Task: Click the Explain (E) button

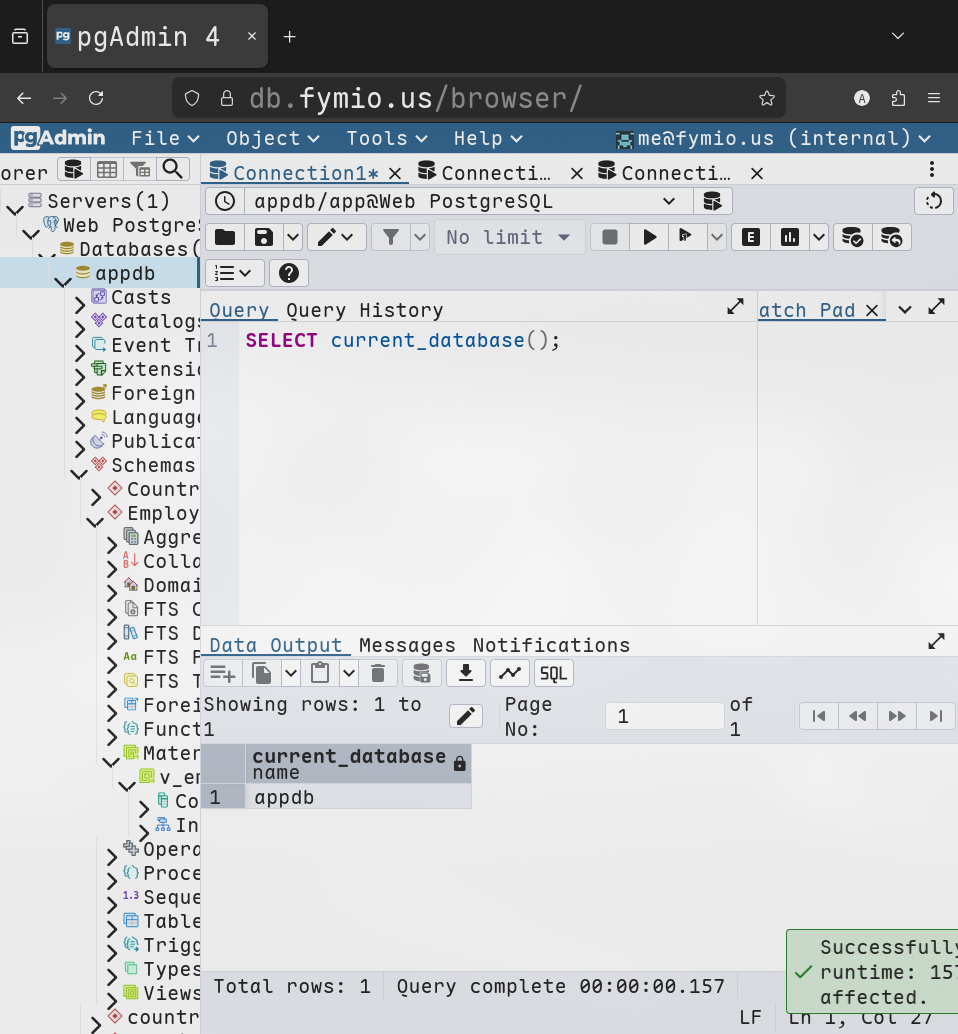Action: pyautogui.click(x=750, y=237)
